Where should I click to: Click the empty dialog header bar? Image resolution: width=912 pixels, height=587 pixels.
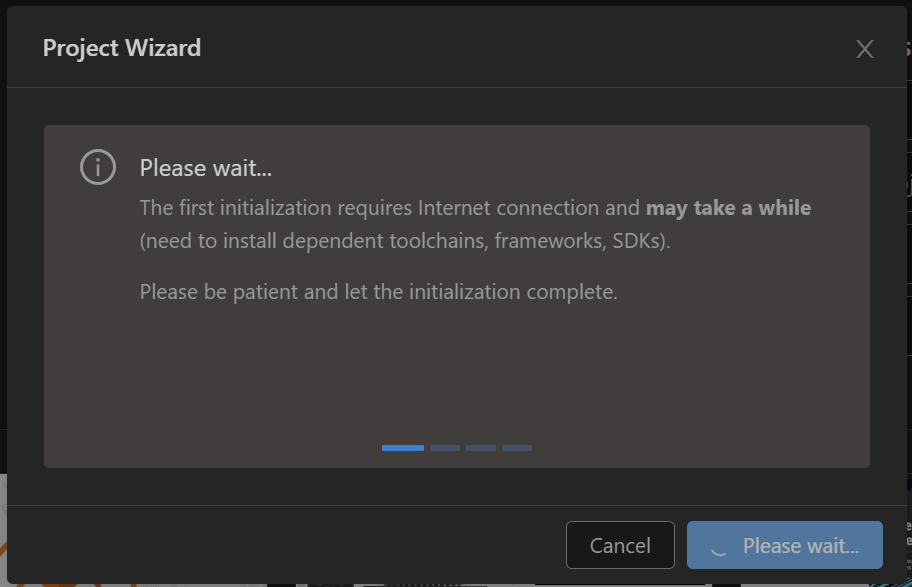click(x=500, y=48)
